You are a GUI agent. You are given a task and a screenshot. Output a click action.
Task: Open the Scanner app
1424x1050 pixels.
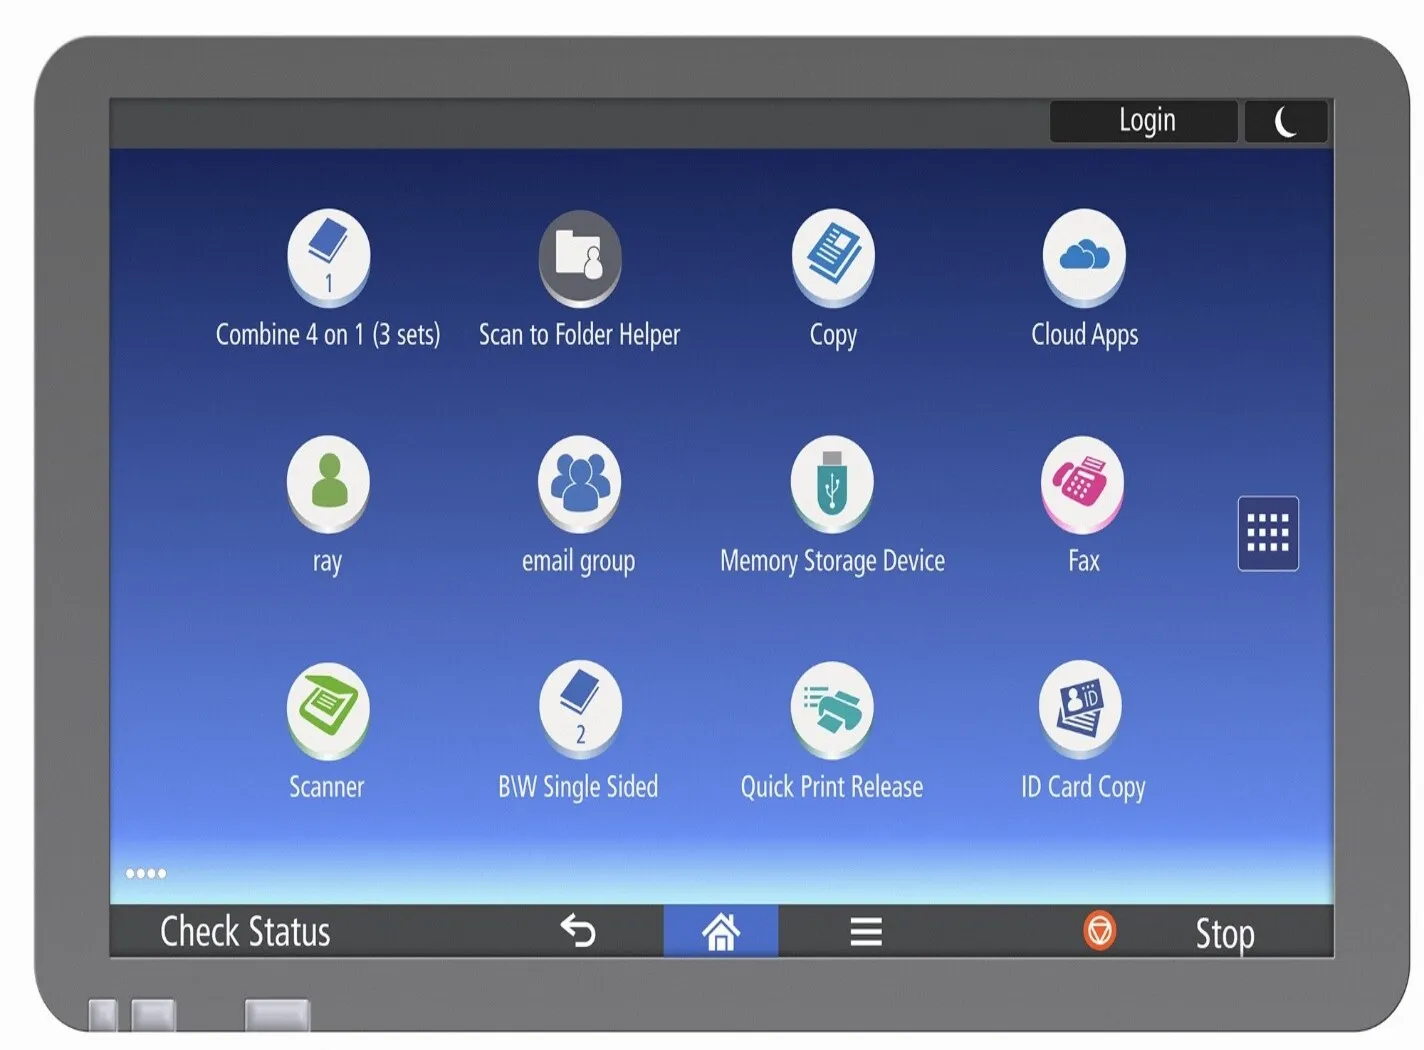click(x=328, y=709)
